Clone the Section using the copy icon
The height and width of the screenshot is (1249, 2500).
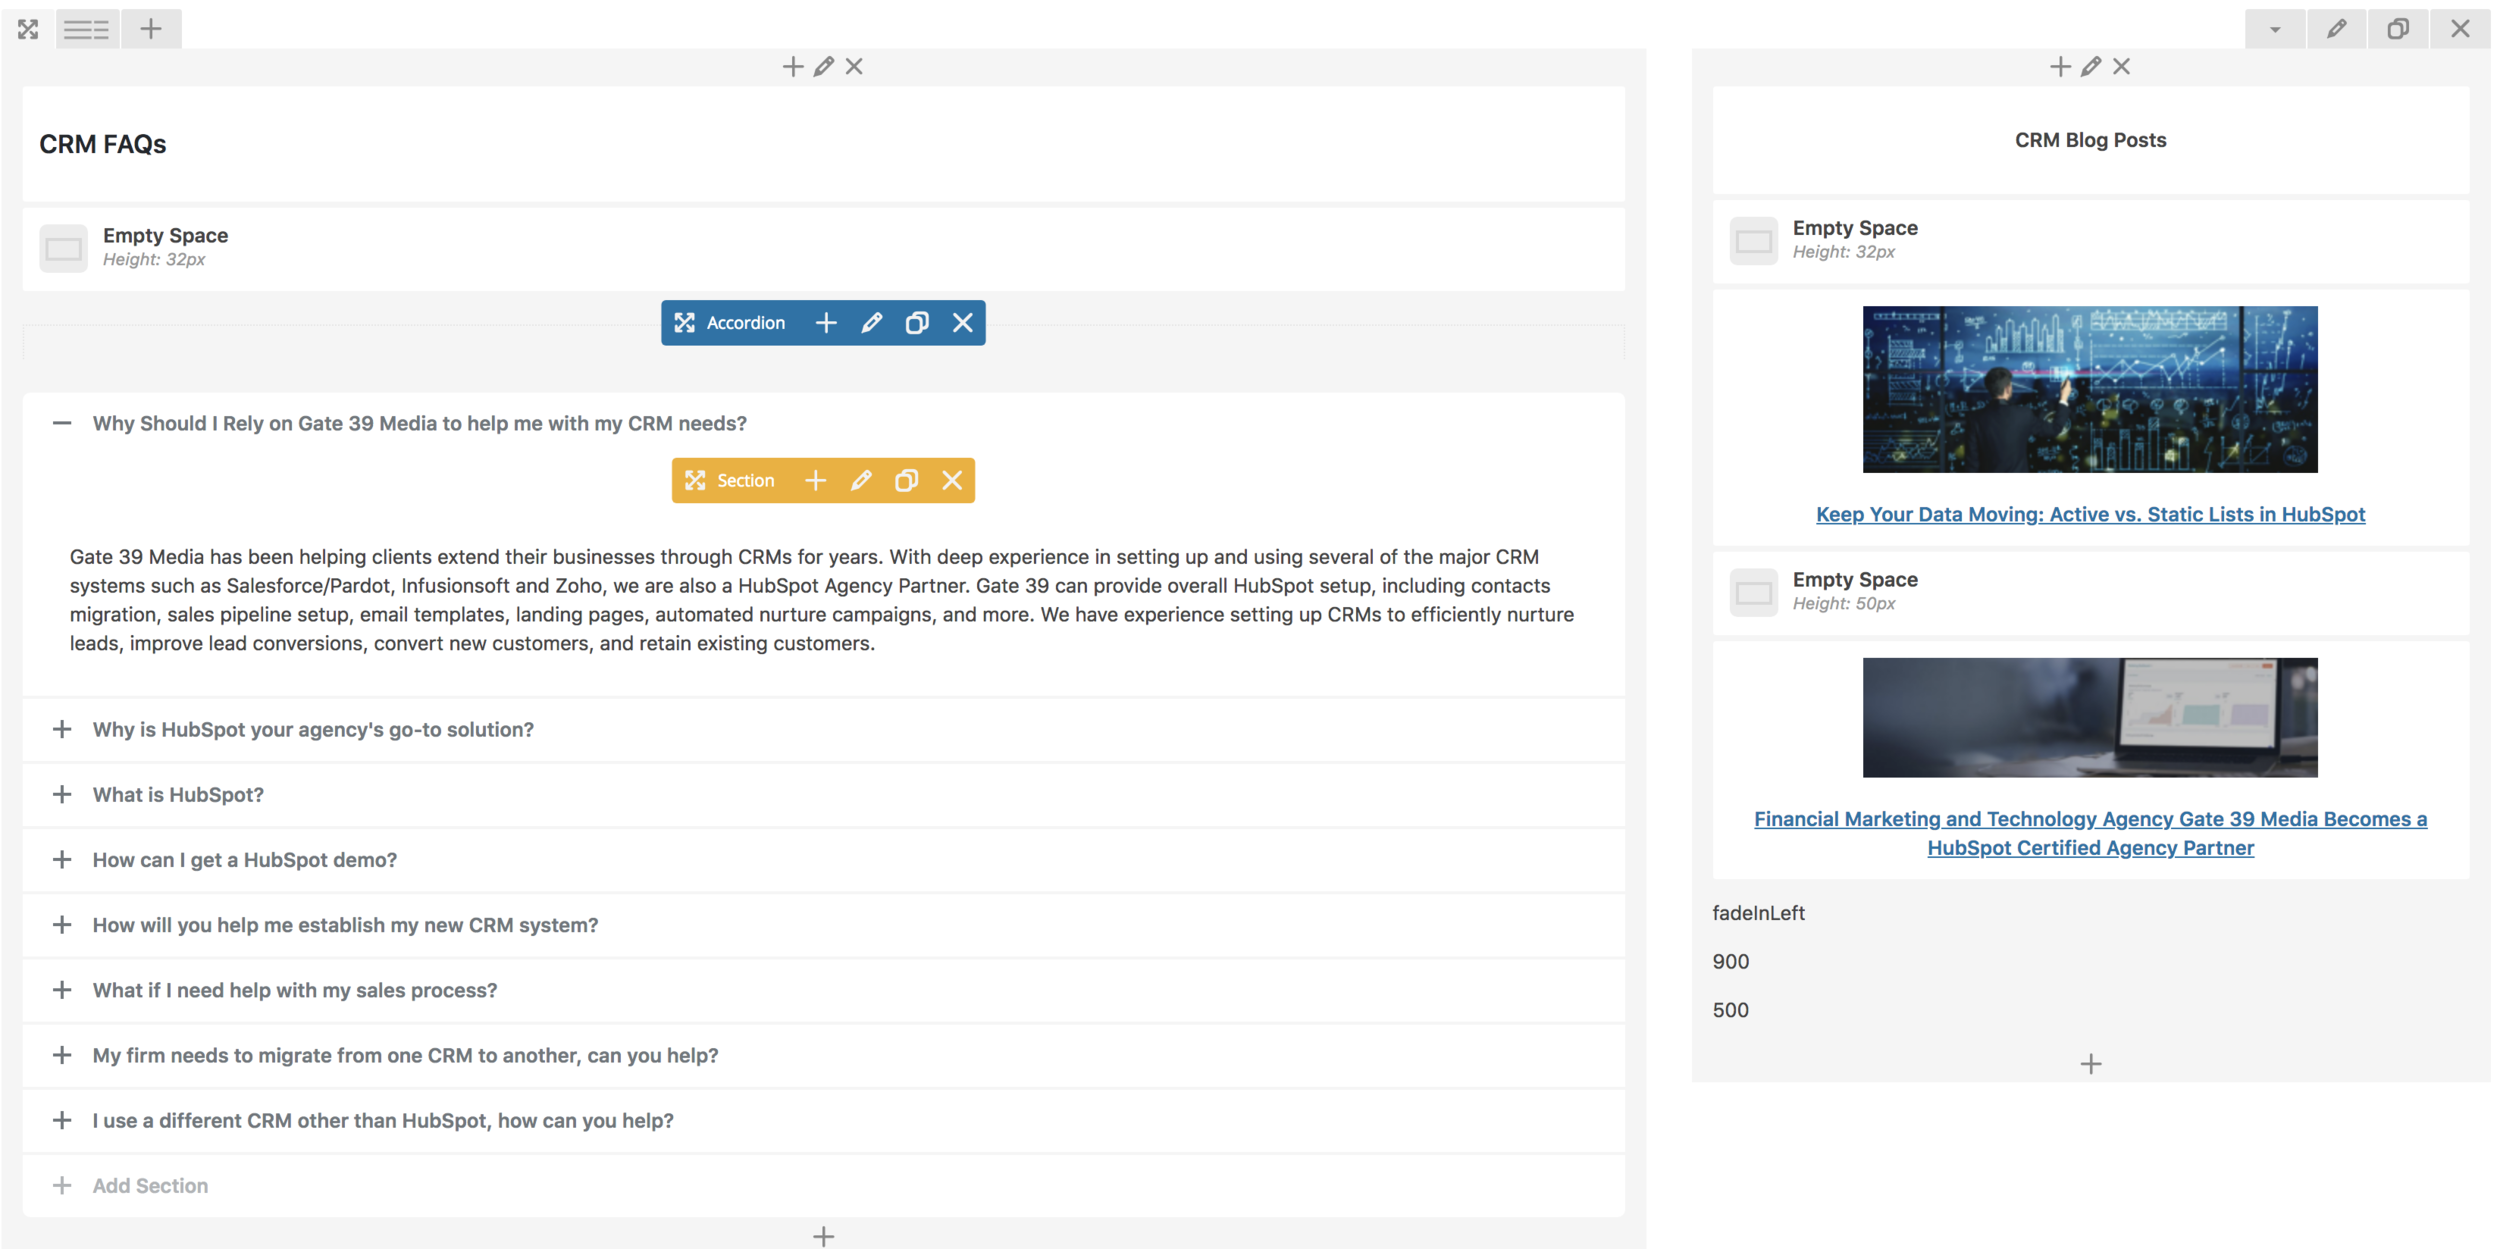pyautogui.click(x=906, y=481)
